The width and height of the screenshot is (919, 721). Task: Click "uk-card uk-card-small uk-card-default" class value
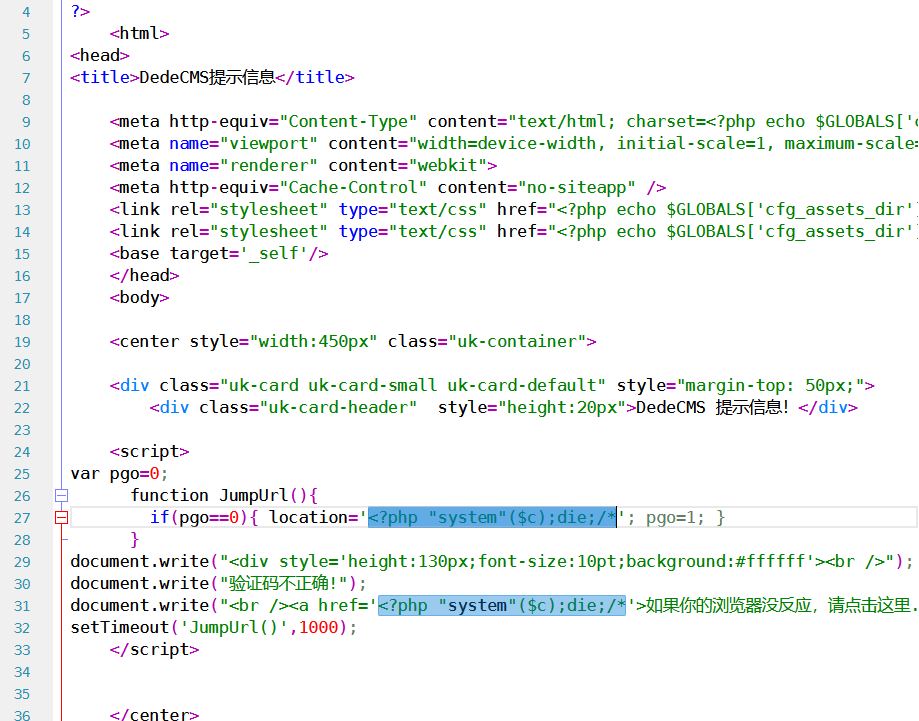(413, 385)
